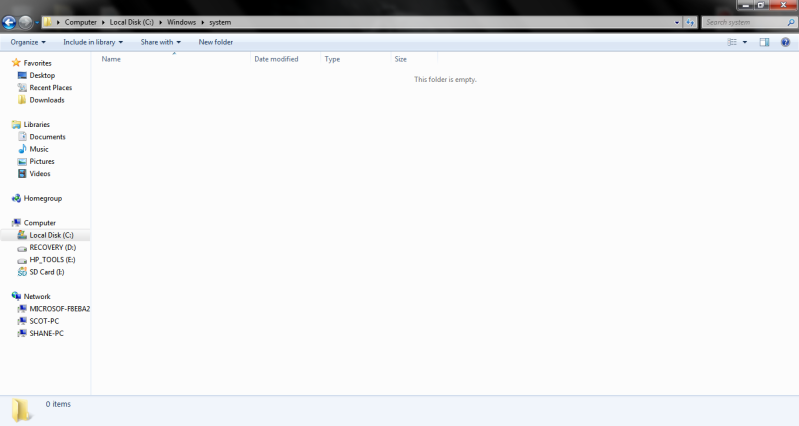Click the Videos filmstrip icon
The image size is (799, 426).
22,174
